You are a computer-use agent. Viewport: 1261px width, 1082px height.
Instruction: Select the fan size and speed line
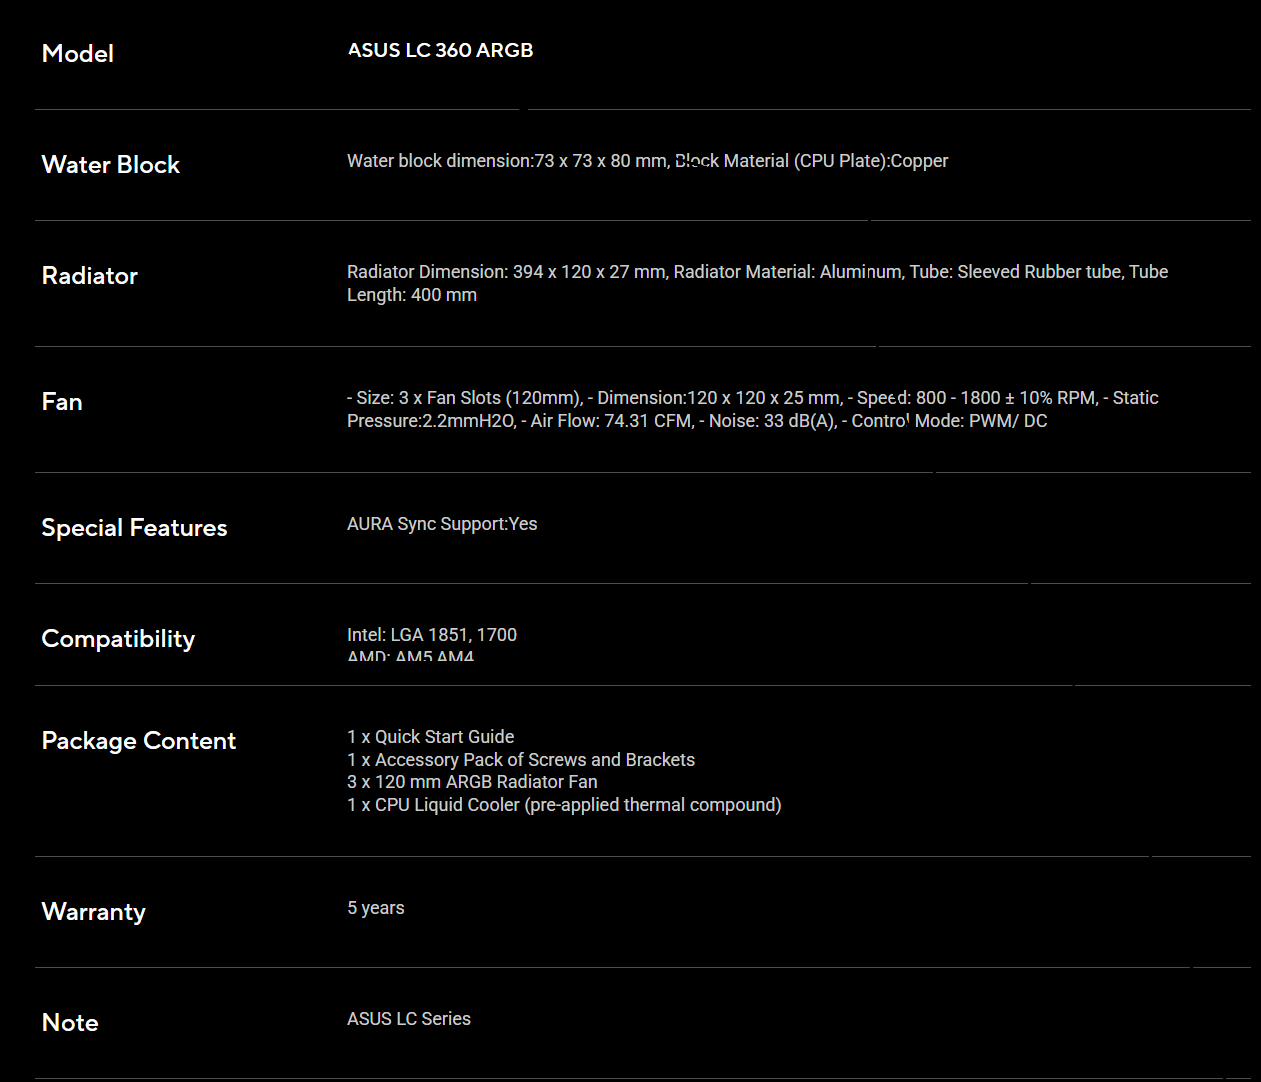click(x=752, y=398)
